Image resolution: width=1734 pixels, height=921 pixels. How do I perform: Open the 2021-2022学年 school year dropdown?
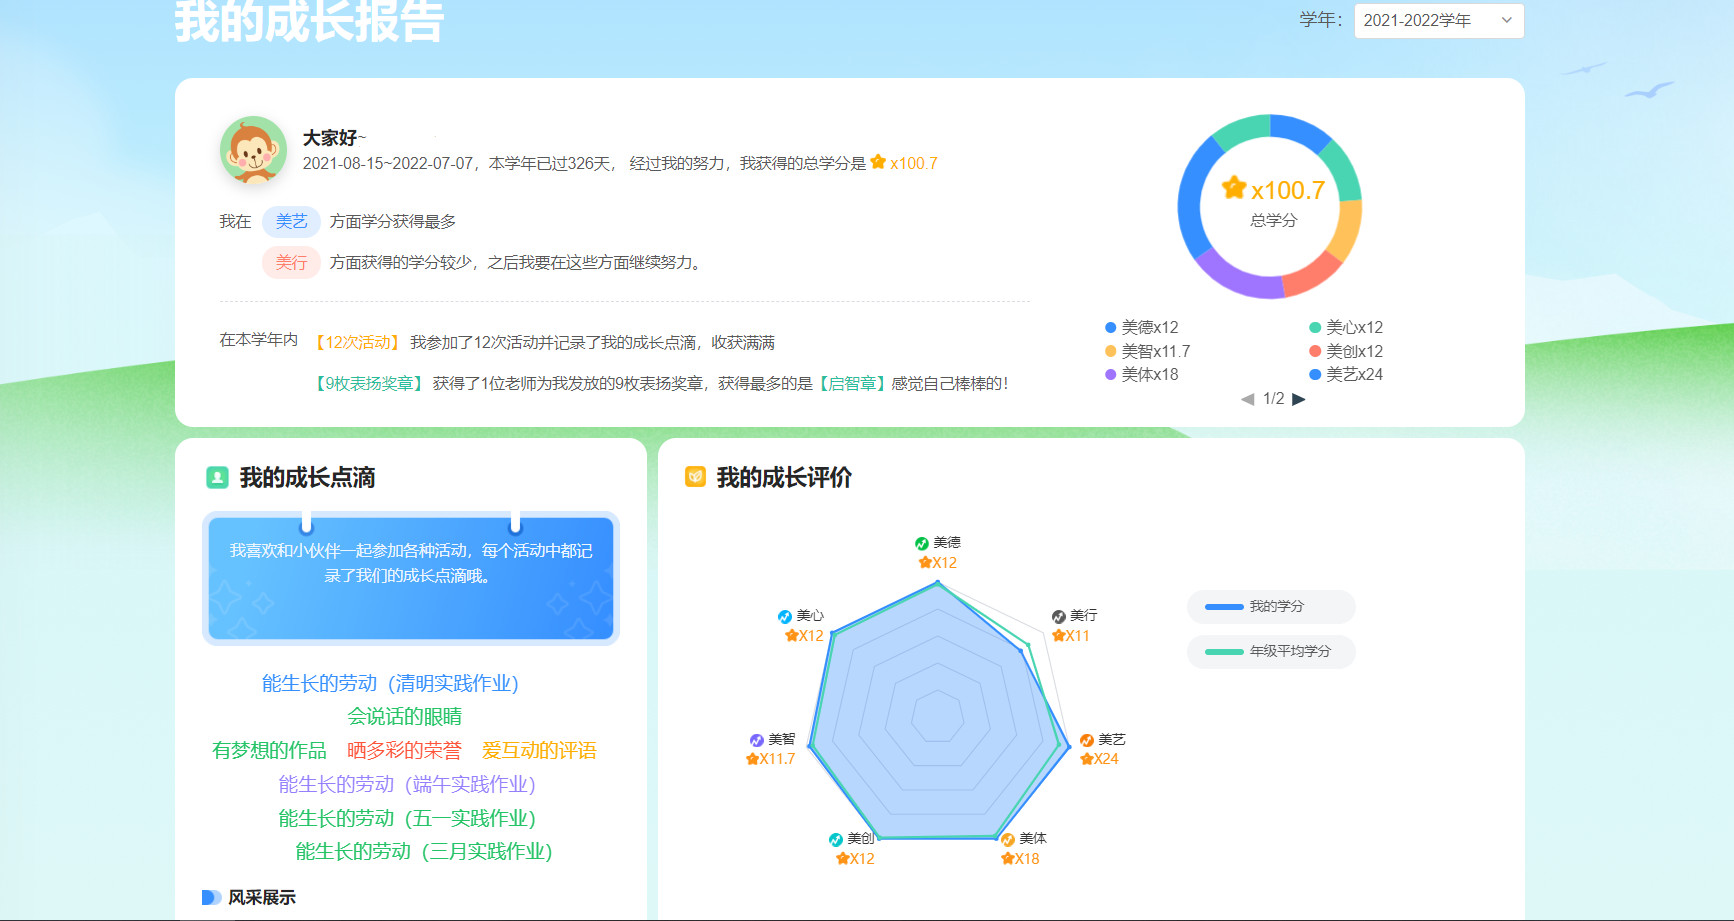tap(1438, 21)
